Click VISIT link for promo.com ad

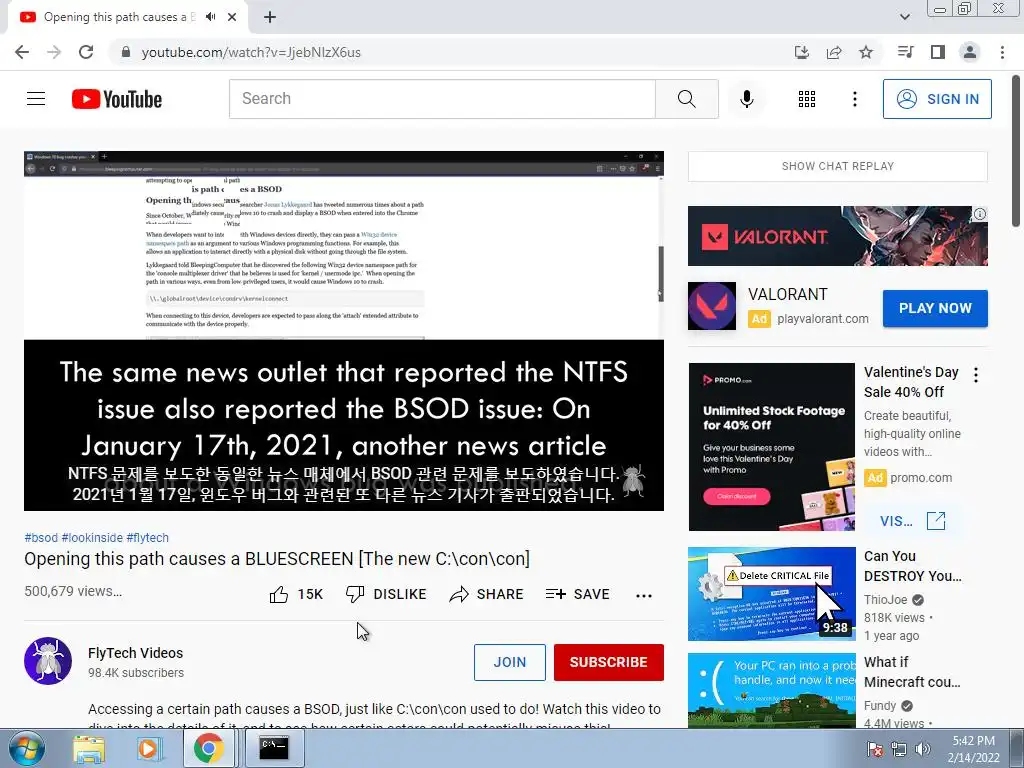[x=912, y=520]
